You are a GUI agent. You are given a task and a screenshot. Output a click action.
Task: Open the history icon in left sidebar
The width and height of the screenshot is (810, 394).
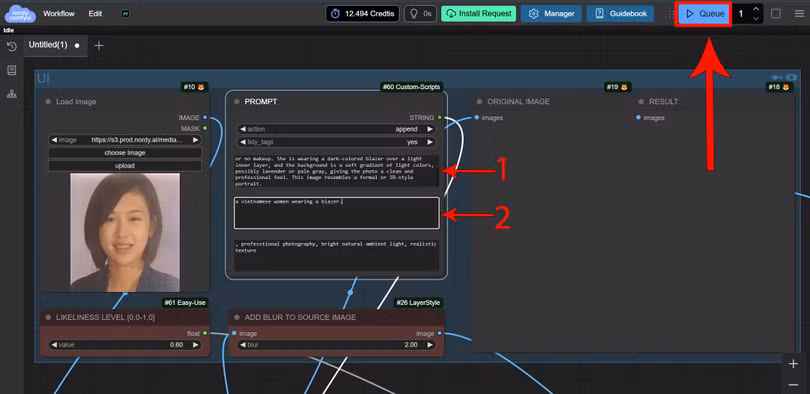[x=11, y=46]
